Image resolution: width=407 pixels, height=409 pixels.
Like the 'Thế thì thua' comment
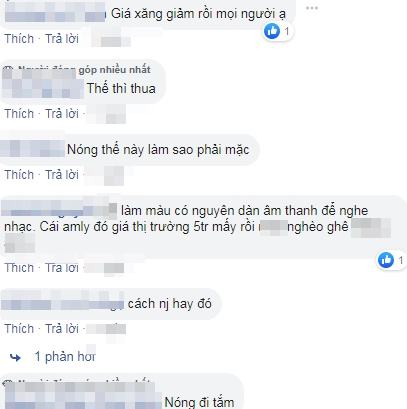19,114
